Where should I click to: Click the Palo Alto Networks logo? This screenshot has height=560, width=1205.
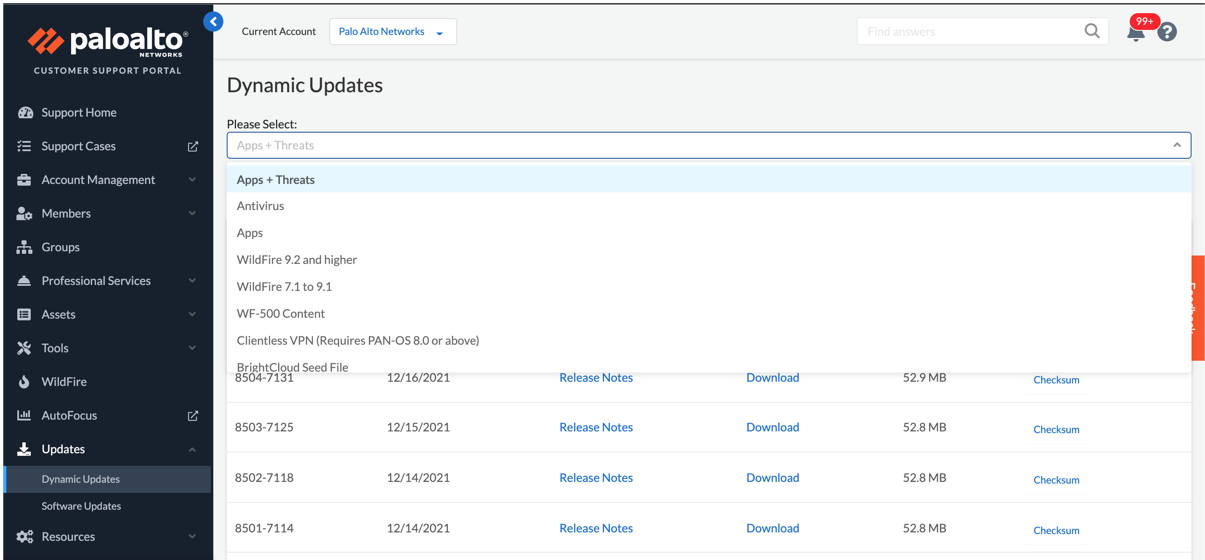(x=107, y=43)
